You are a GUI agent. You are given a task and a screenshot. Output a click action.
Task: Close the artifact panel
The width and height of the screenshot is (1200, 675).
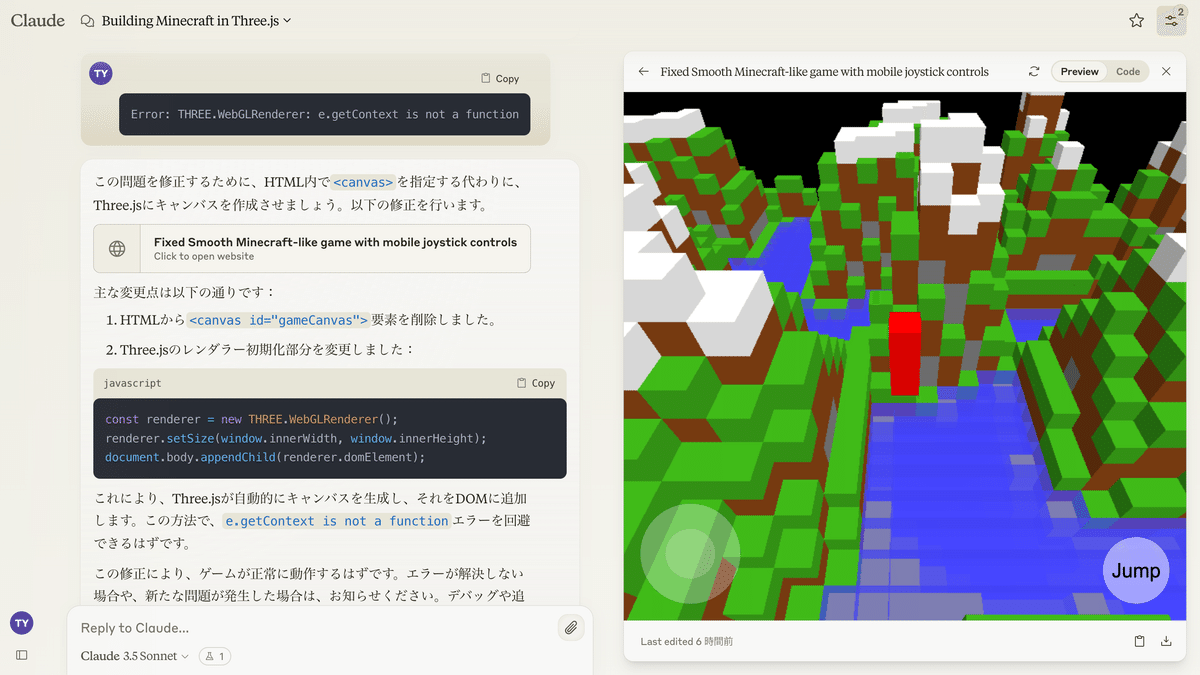point(1166,72)
